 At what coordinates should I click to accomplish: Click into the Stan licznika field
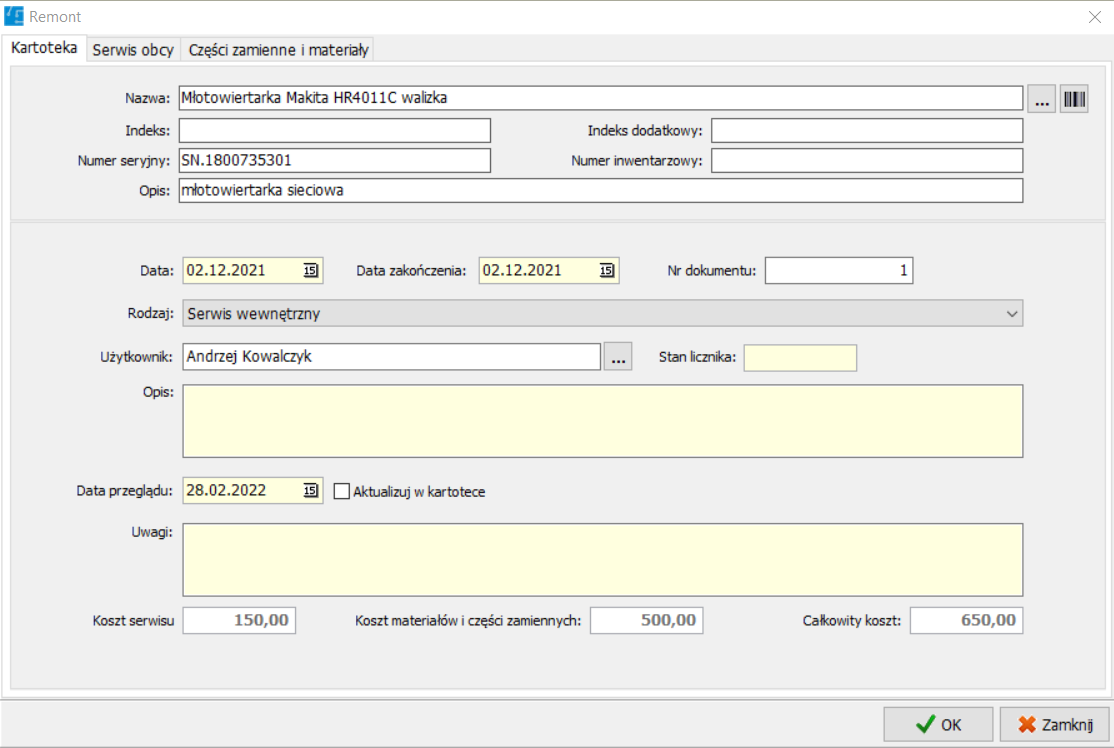[x=800, y=357]
